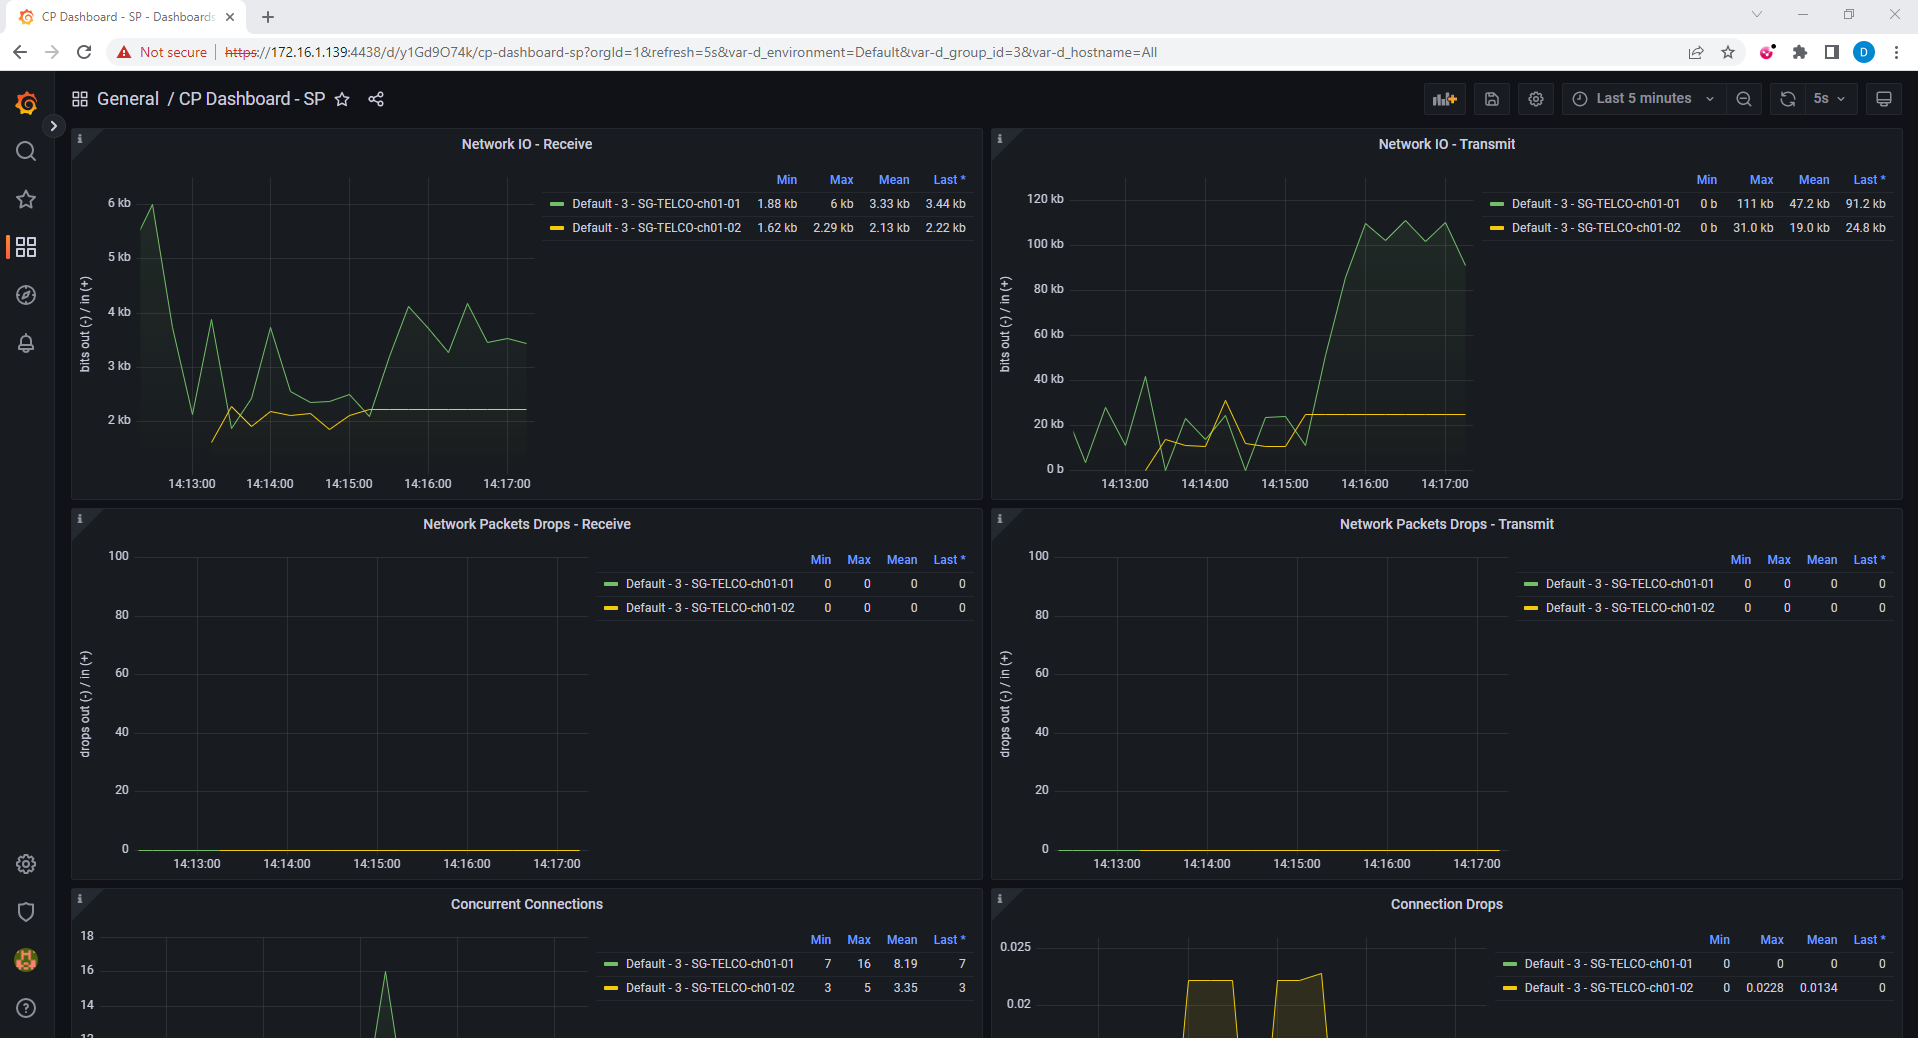1918x1038 pixels.
Task: Click the CP Dashboard - SP title
Action: pos(252,99)
